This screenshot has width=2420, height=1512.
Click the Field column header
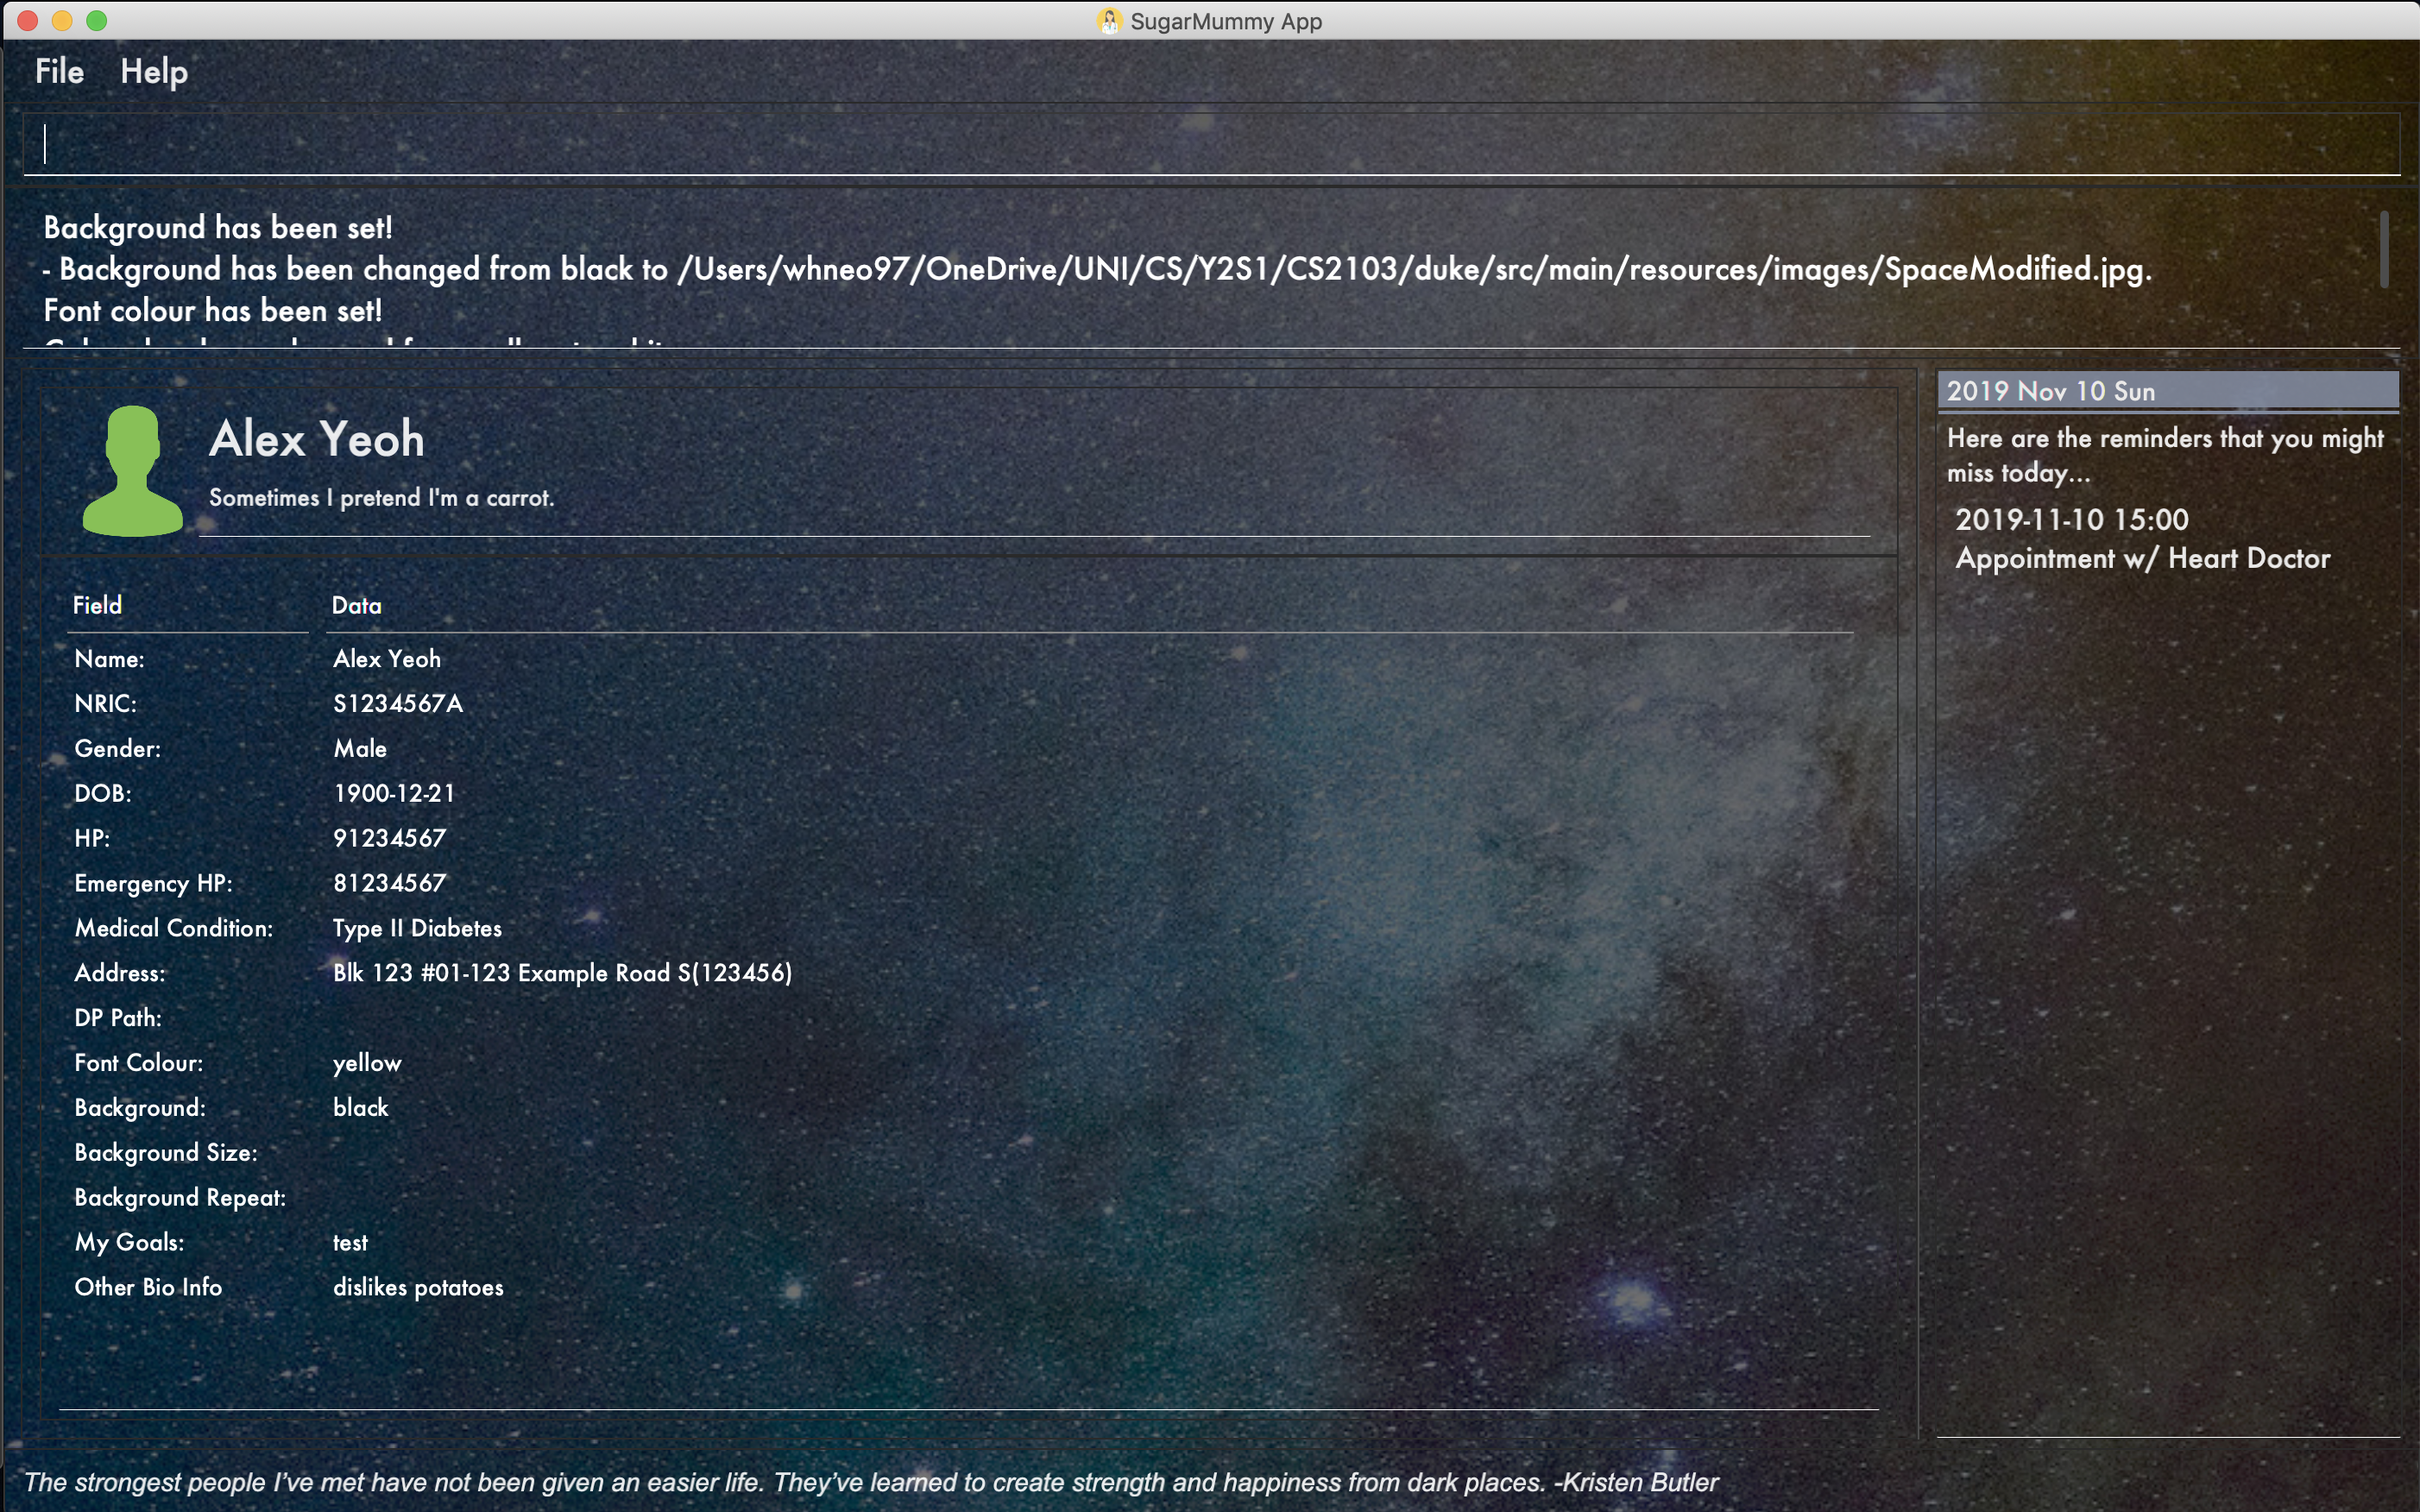coord(97,605)
